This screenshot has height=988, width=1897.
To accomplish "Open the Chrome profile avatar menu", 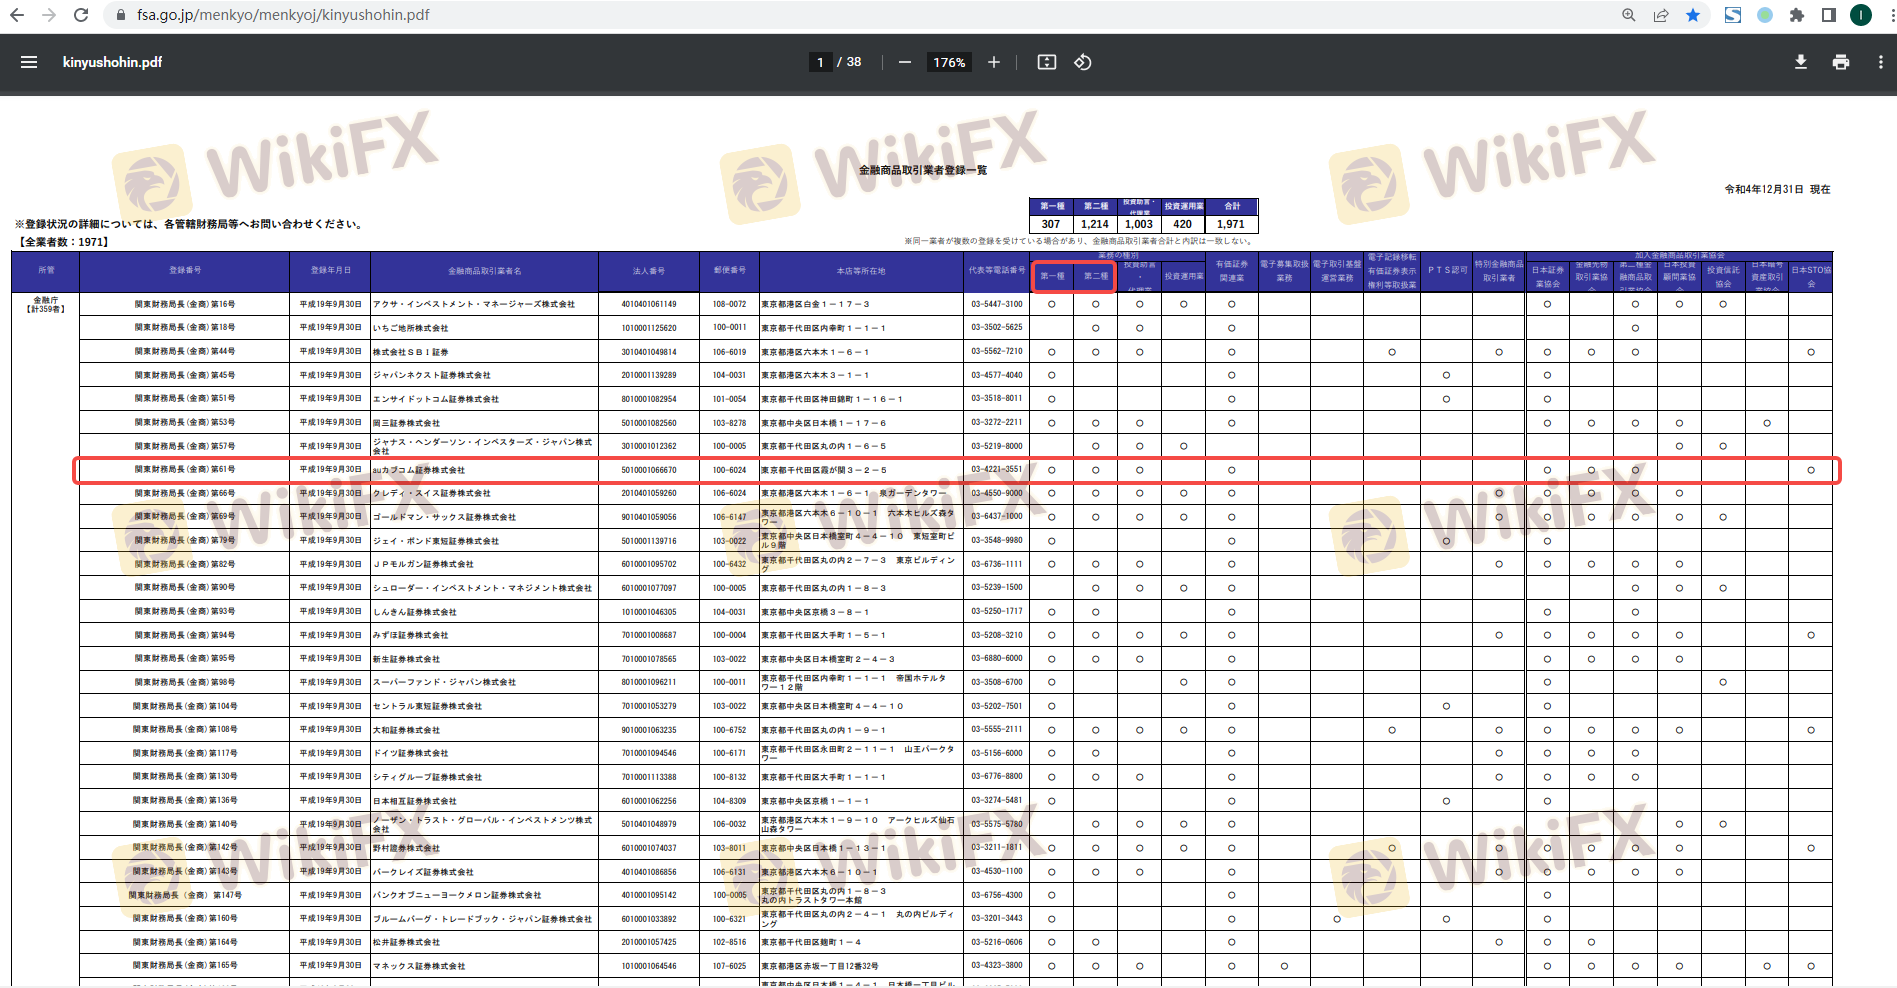I will click(1861, 15).
